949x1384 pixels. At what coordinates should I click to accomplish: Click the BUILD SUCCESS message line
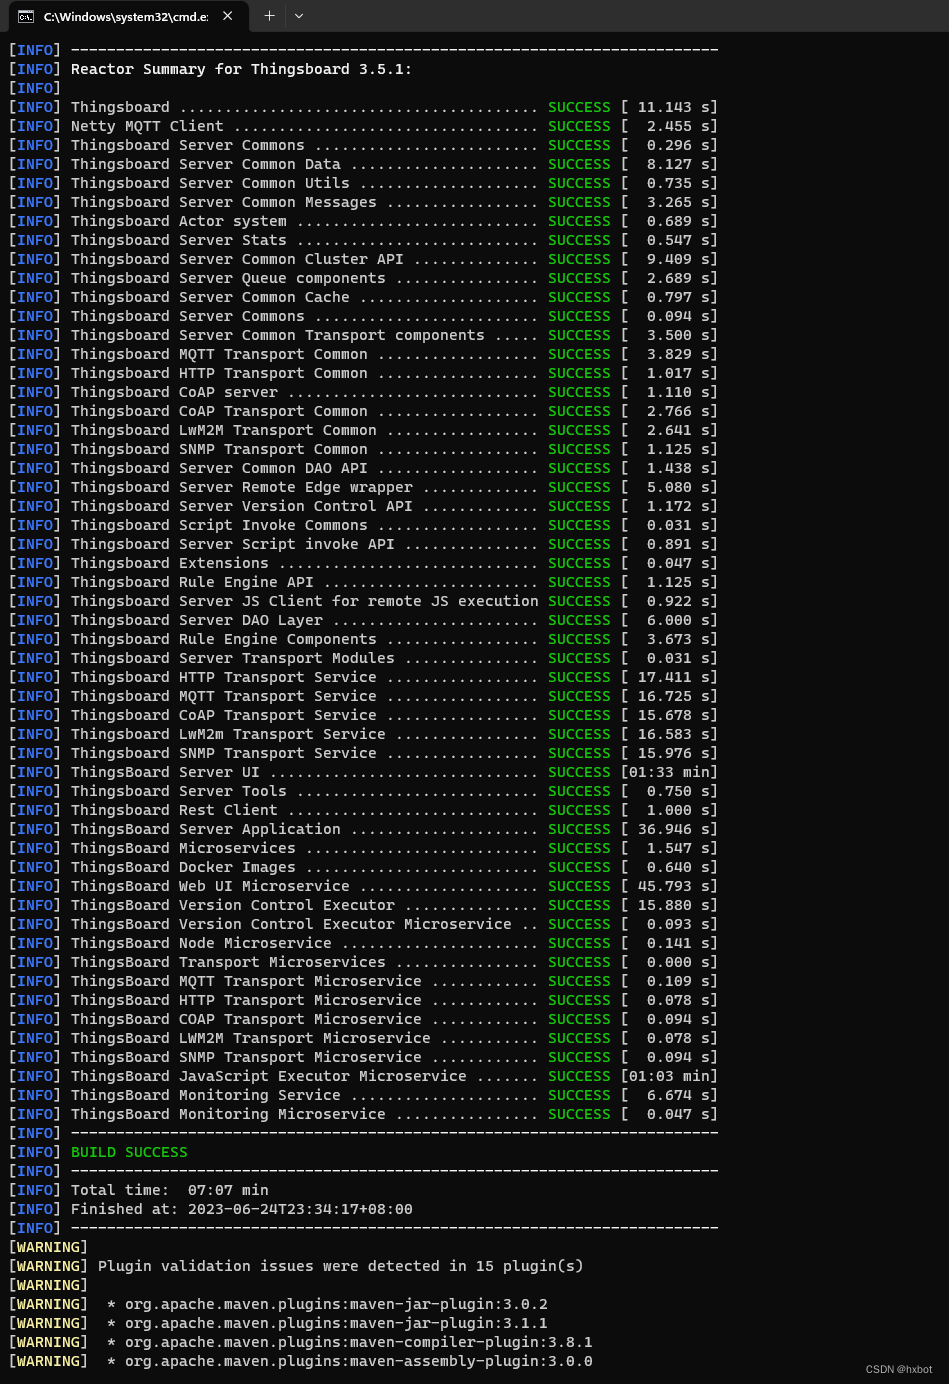pyautogui.click(x=128, y=1151)
